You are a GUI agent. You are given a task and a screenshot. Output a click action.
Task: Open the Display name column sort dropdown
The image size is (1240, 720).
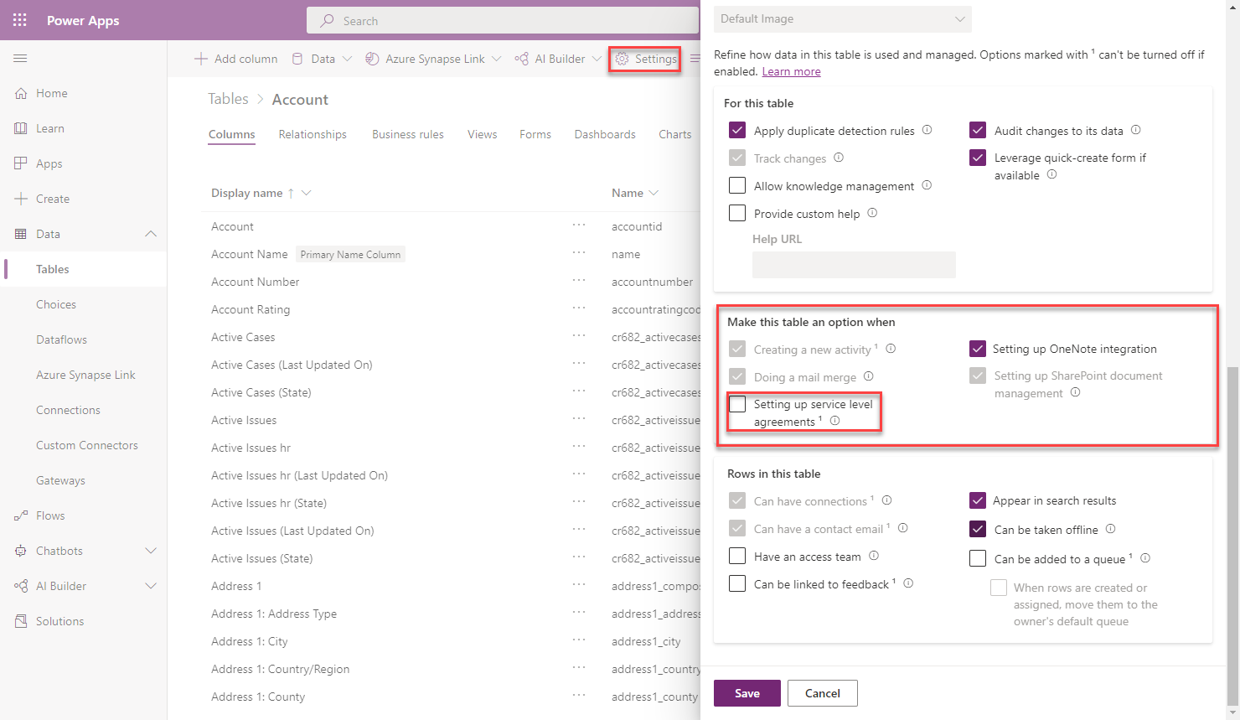(306, 193)
